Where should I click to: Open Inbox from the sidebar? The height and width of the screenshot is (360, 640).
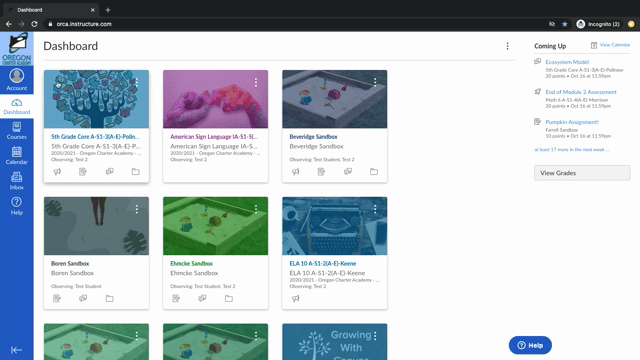click(17, 181)
